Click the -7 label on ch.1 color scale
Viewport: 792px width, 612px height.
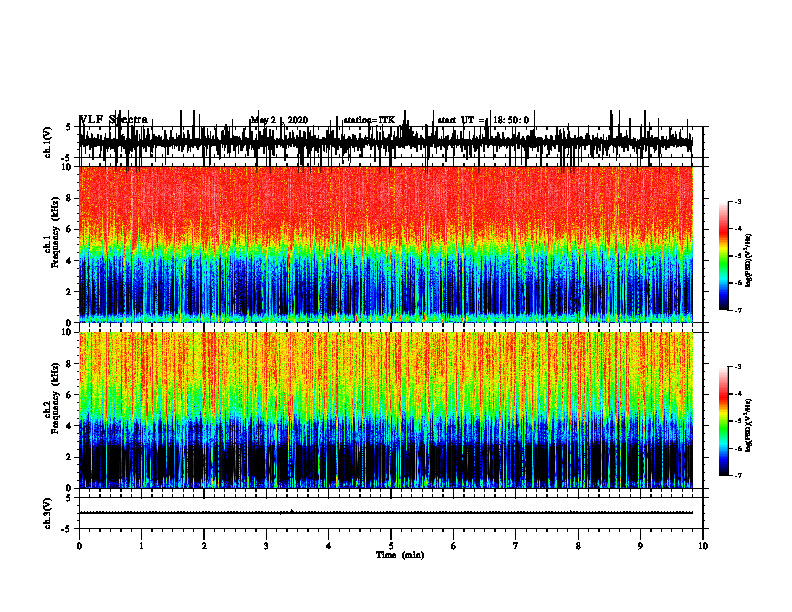(x=738, y=310)
